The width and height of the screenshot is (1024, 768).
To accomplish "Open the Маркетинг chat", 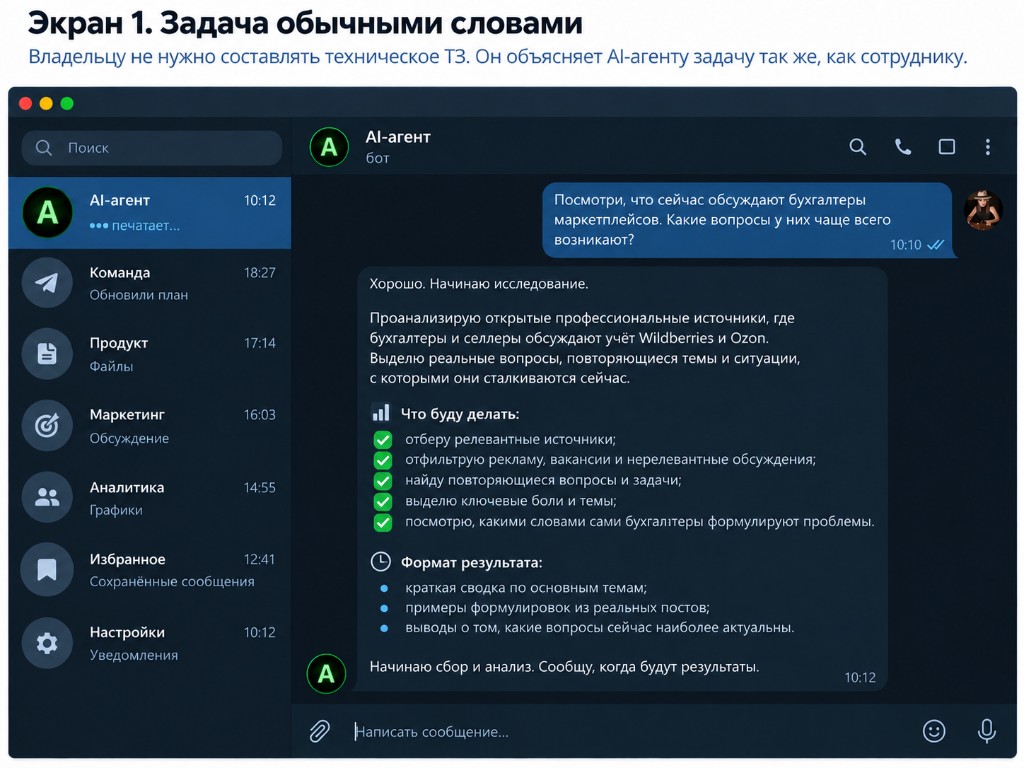I will 150,426.
